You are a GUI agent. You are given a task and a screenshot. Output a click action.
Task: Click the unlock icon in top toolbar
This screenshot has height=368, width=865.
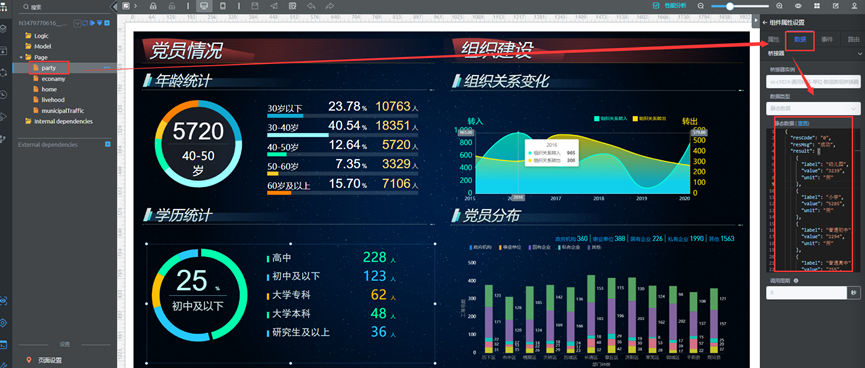point(172,6)
